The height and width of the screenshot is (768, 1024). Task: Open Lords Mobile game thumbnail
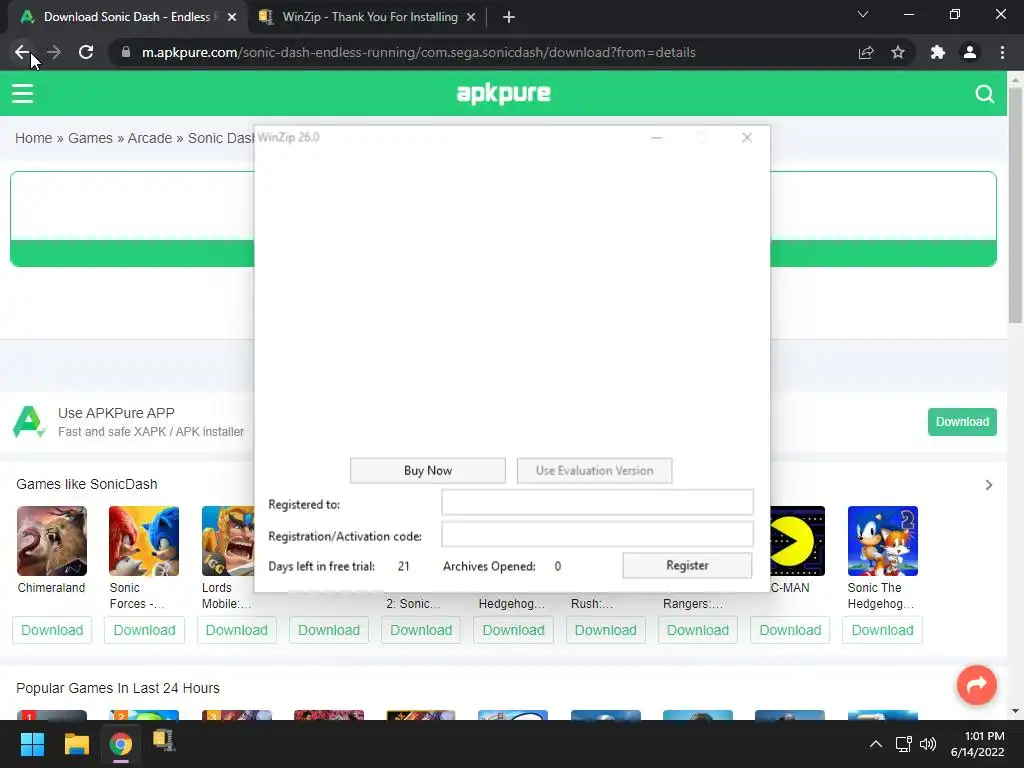coord(228,541)
